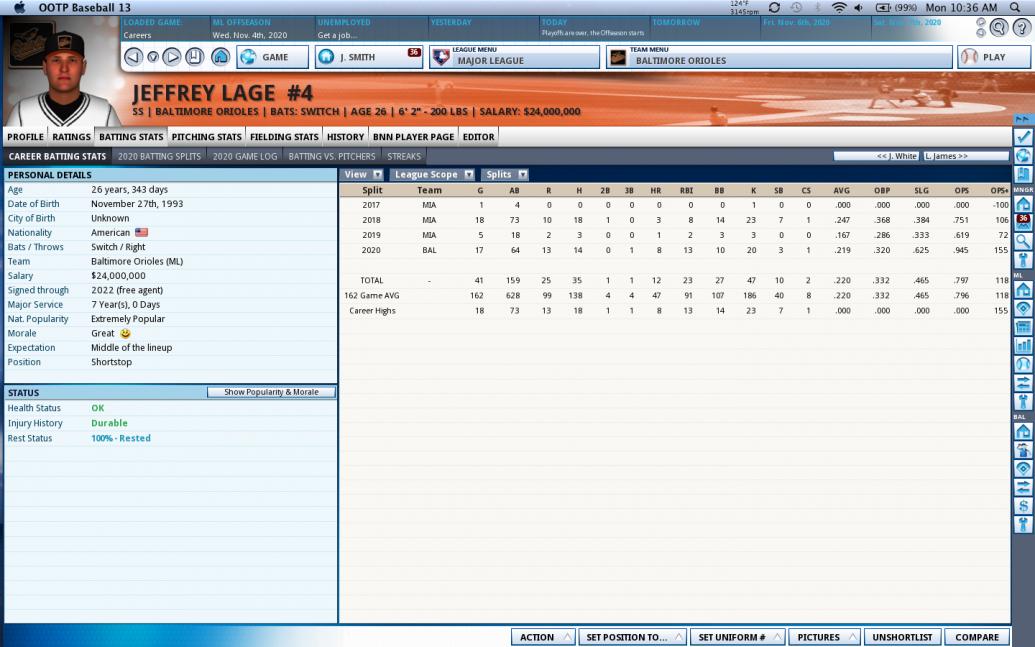Switch to the Fielding Stats tab
1035x647 pixels.
[284, 137]
